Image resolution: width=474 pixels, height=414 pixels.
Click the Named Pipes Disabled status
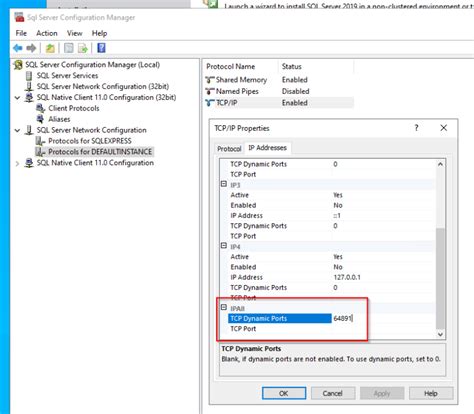(296, 91)
